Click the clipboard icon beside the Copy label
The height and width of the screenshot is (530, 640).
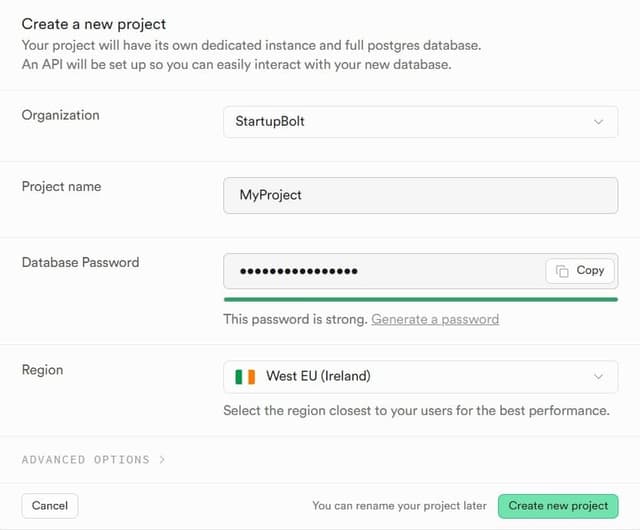[x=562, y=271]
